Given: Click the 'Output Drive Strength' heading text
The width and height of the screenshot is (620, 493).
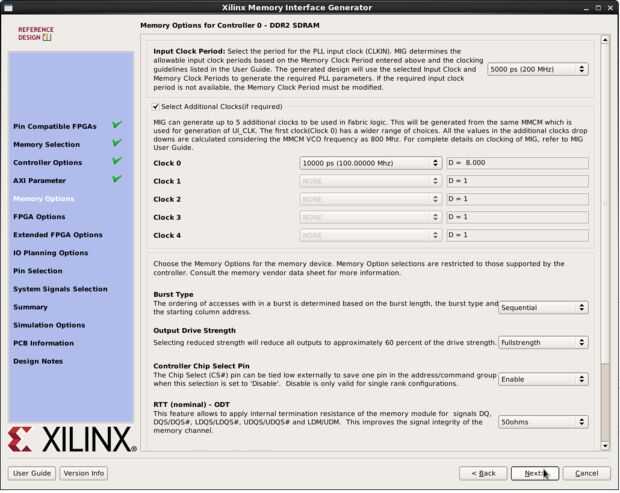Looking at the screenshot, I should pyautogui.click(x=194, y=331).
